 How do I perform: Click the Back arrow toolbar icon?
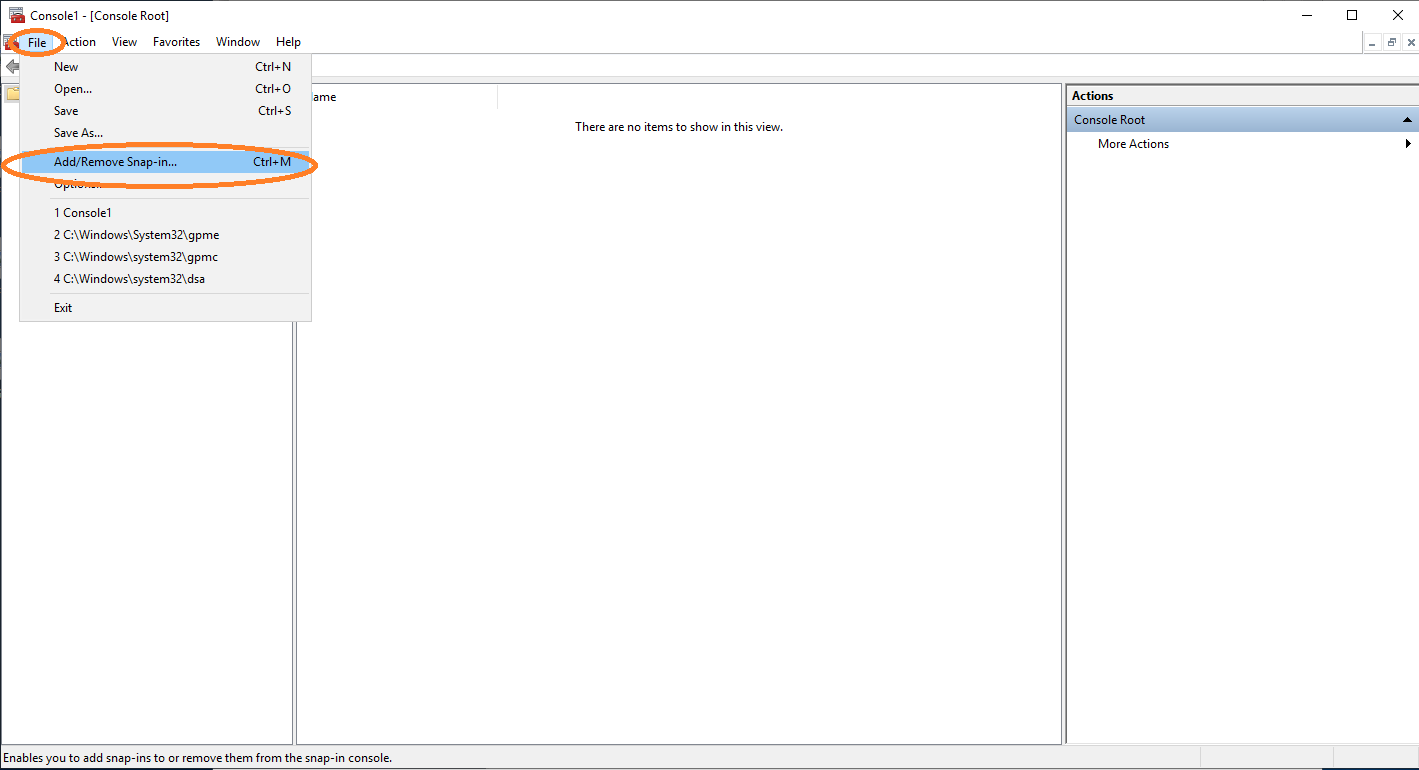[11, 66]
